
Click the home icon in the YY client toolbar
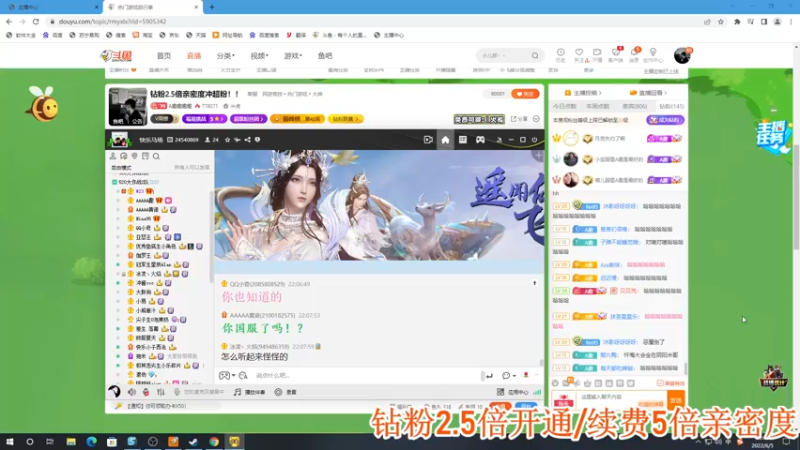[445, 140]
